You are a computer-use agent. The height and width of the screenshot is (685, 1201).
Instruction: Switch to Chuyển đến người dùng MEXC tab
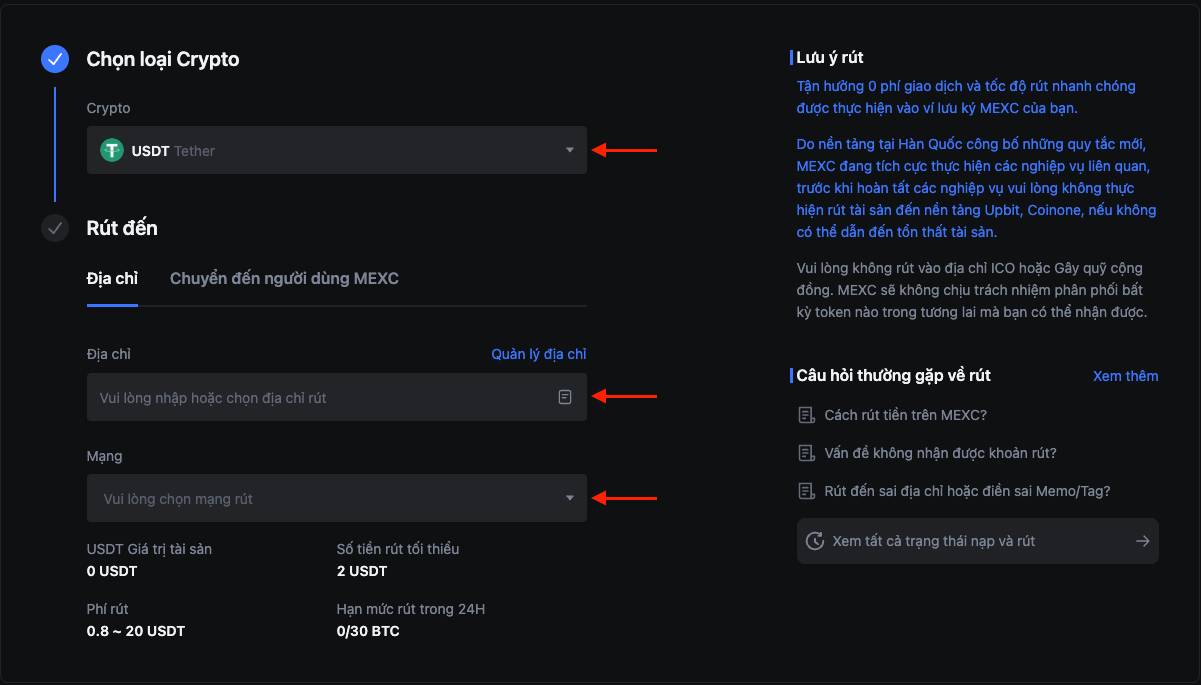[284, 278]
